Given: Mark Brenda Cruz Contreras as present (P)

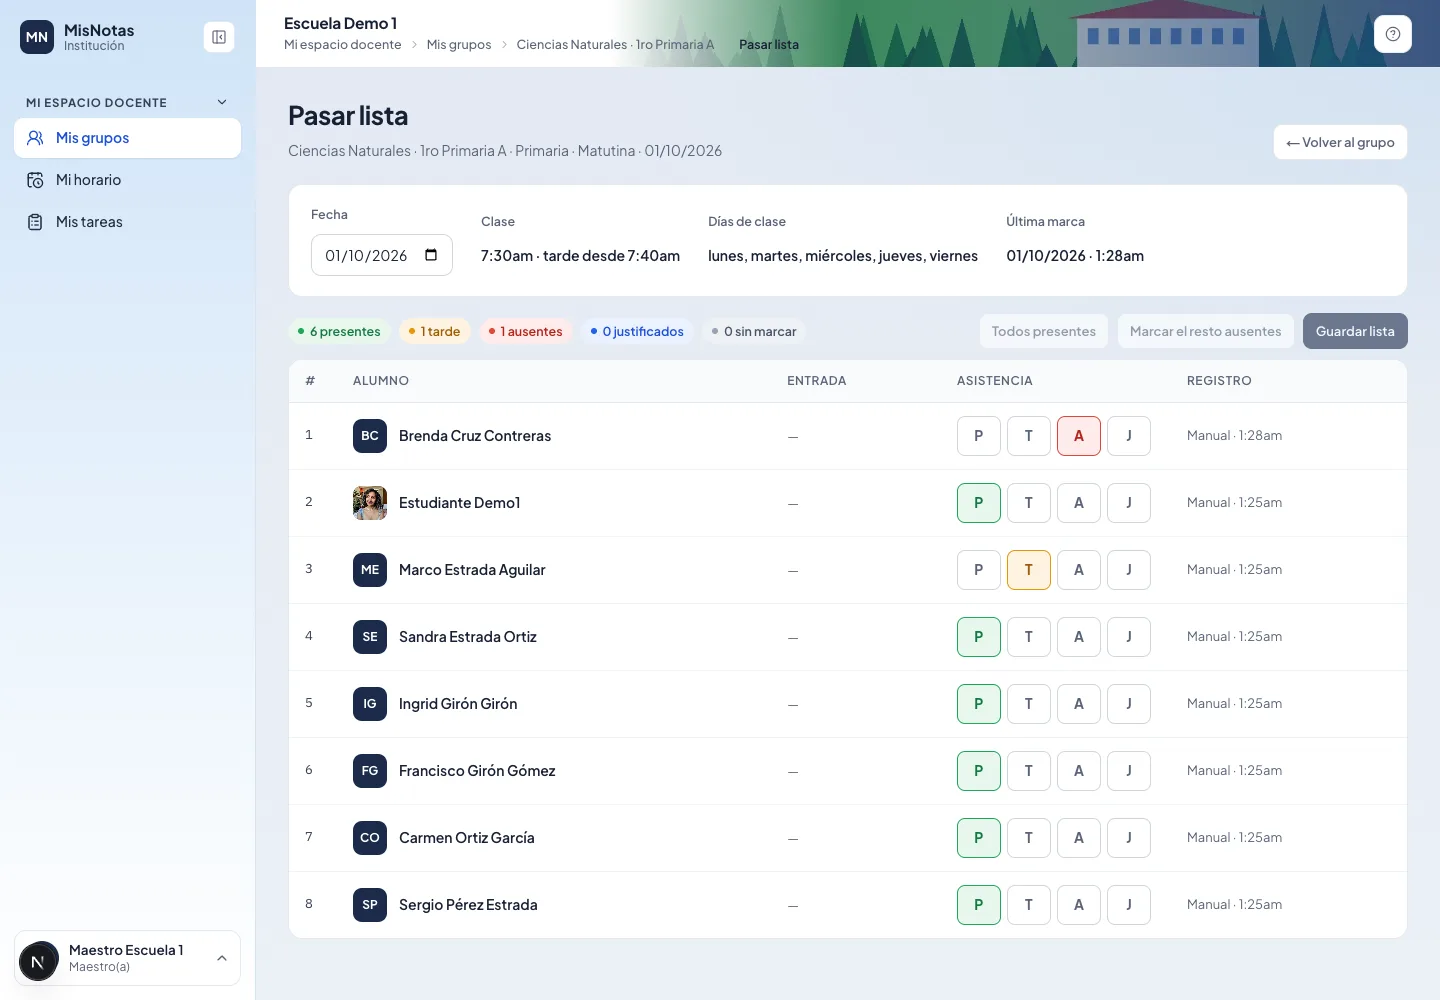Looking at the screenshot, I should 979,436.
